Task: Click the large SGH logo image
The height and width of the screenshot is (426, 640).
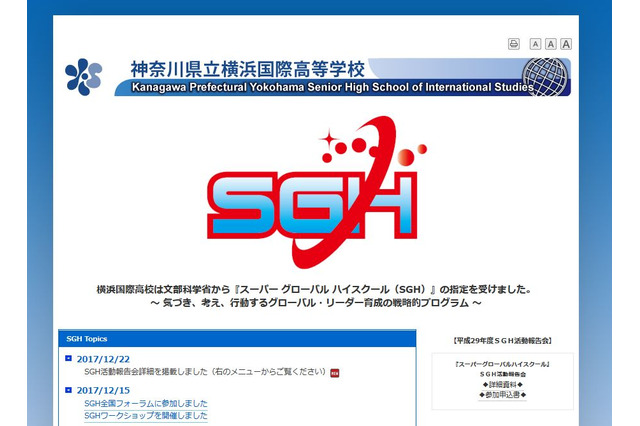Action: click(x=317, y=192)
